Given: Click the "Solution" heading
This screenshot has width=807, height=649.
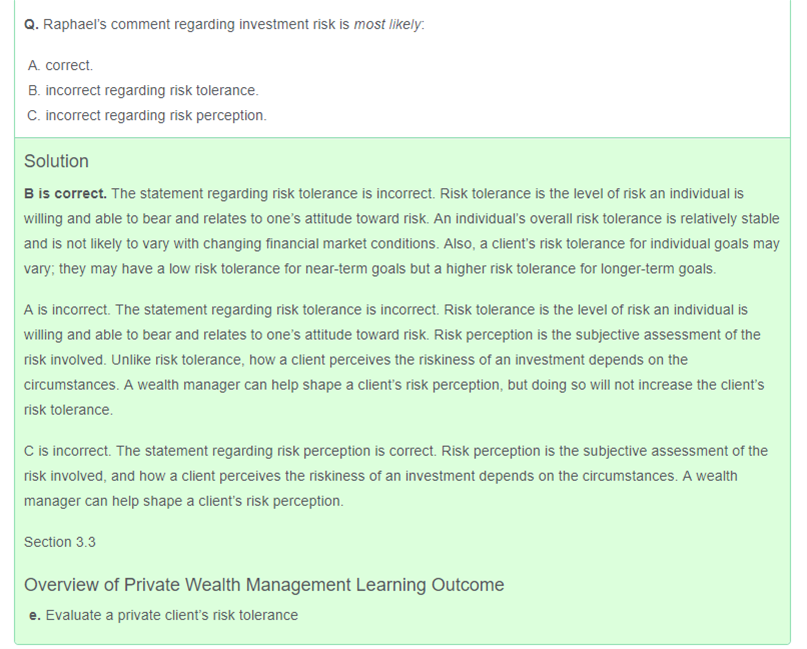Looking at the screenshot, I should (56, 161).
